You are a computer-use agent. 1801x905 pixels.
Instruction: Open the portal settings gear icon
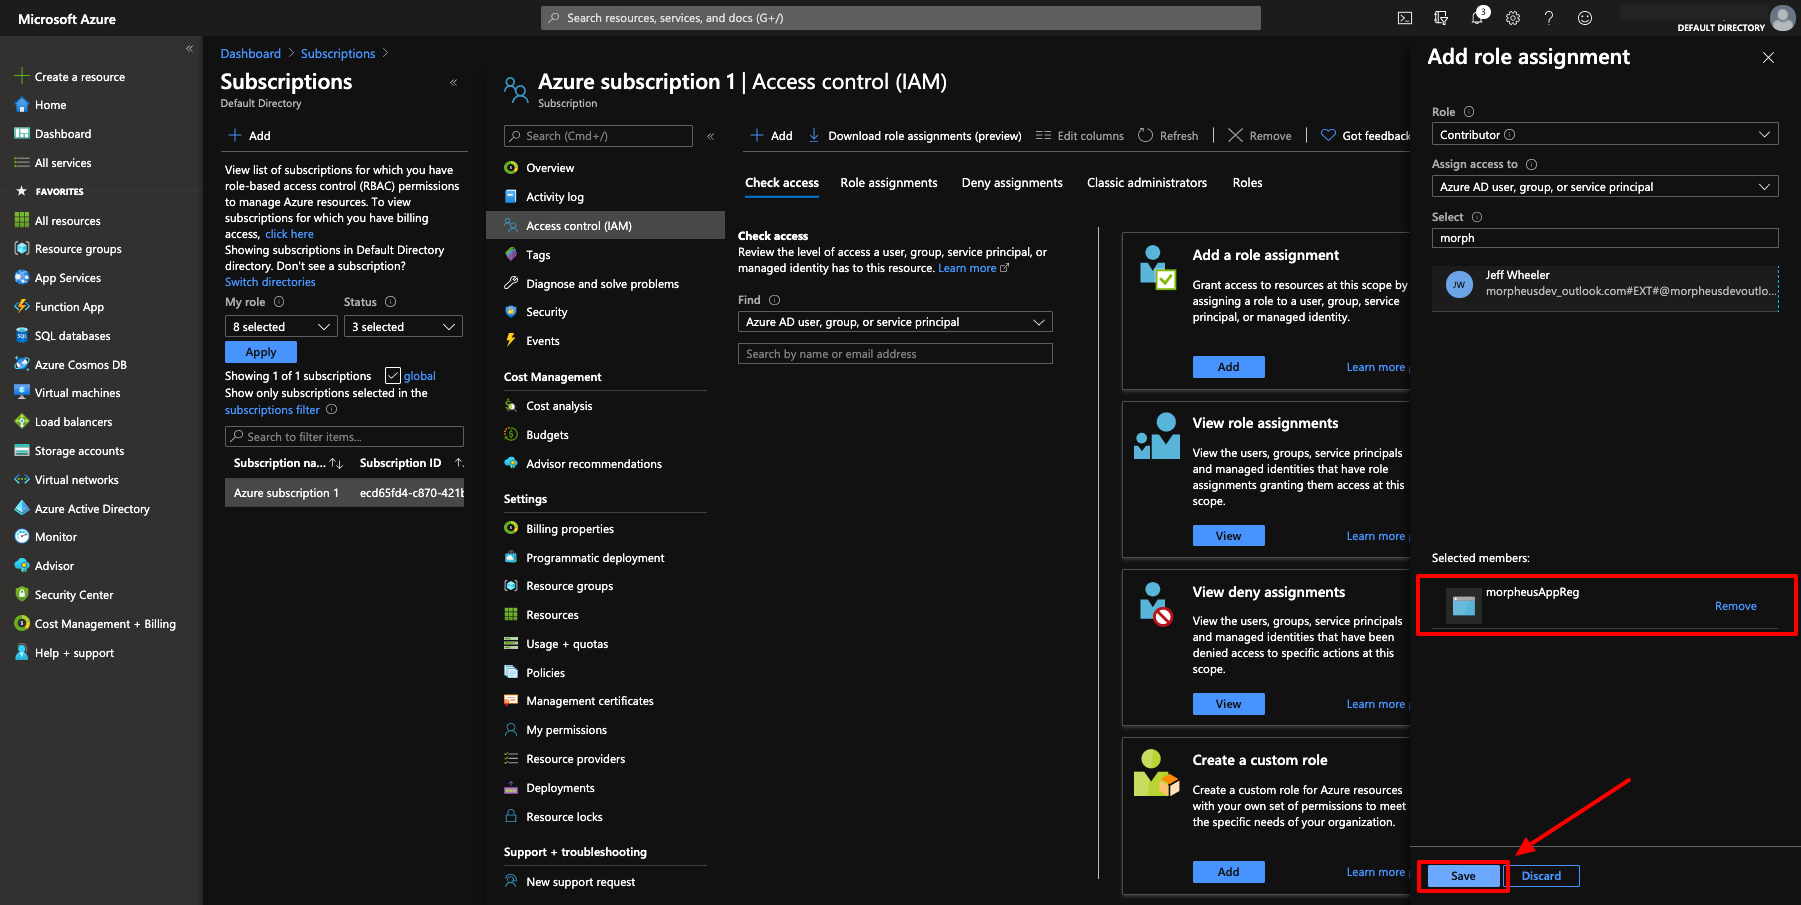(1513, 18)
